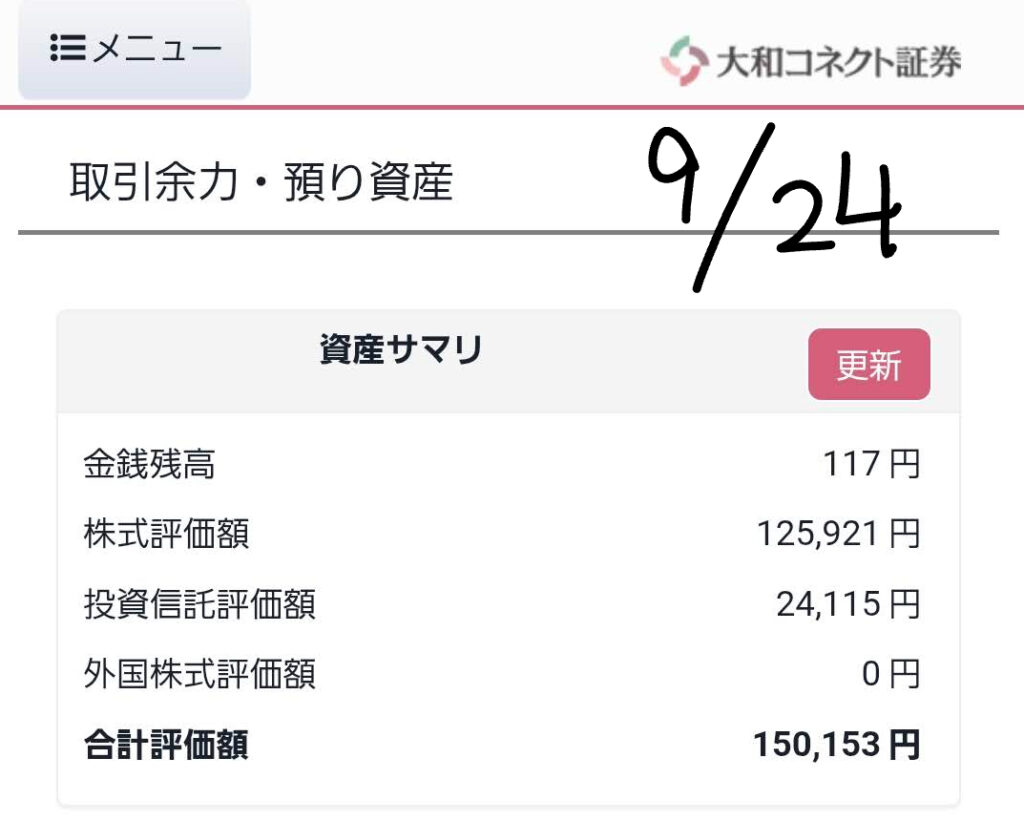The image size is (1024, 821).
Task: Click the 125,921 円 stock valuation amount
Action: click(838, 534)
